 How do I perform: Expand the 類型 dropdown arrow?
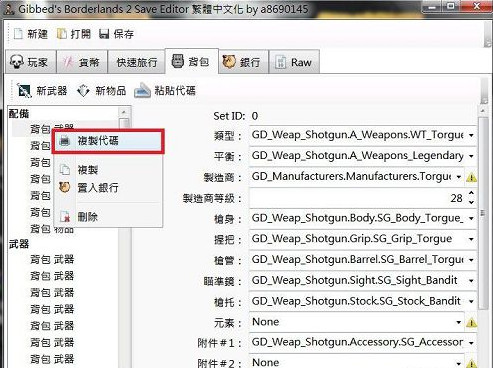point(471,135)
